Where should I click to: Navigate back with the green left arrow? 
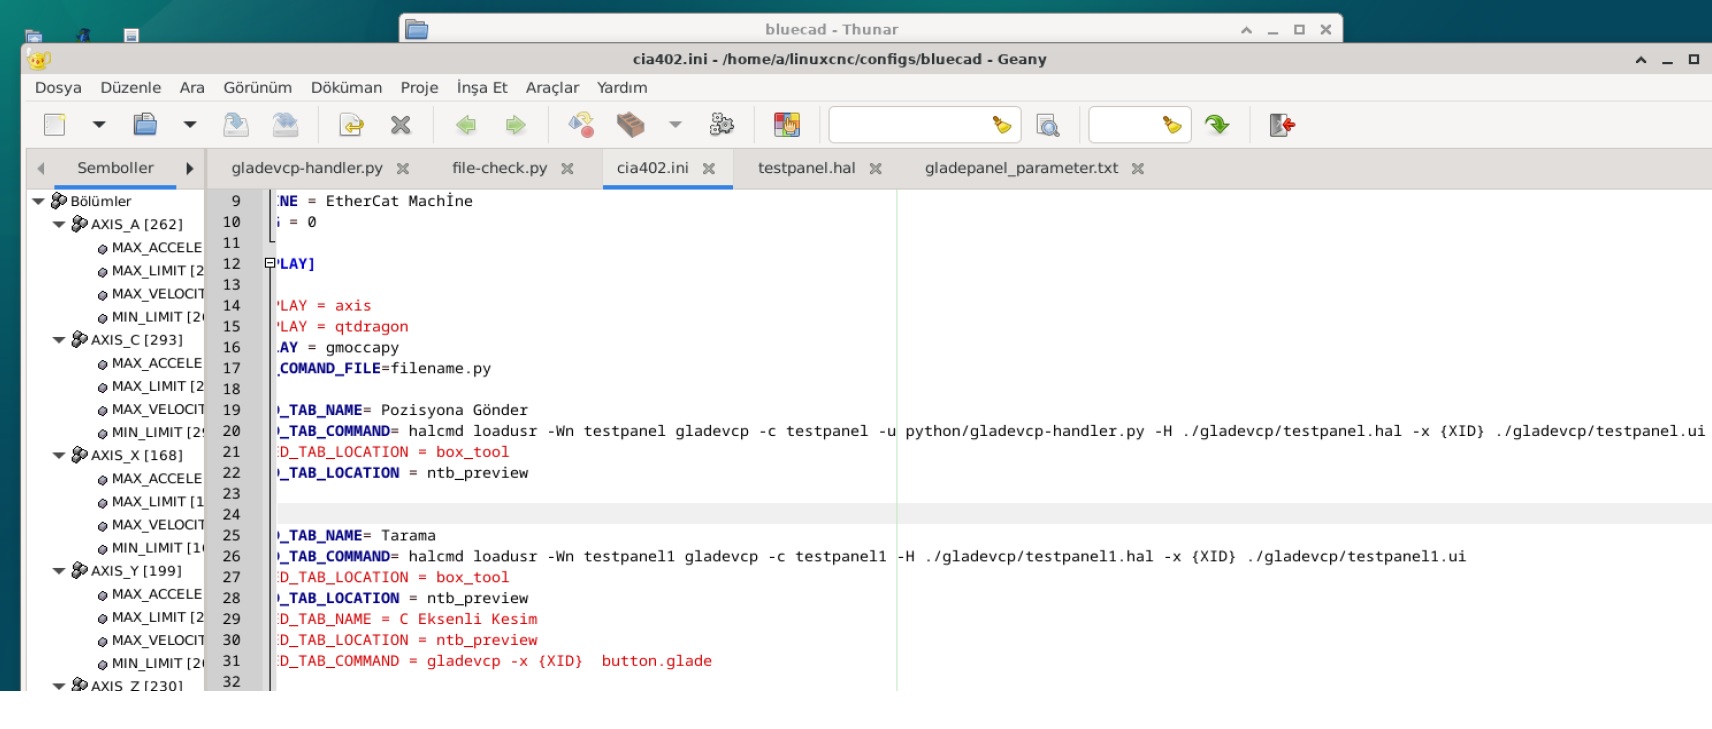point(466,125)
